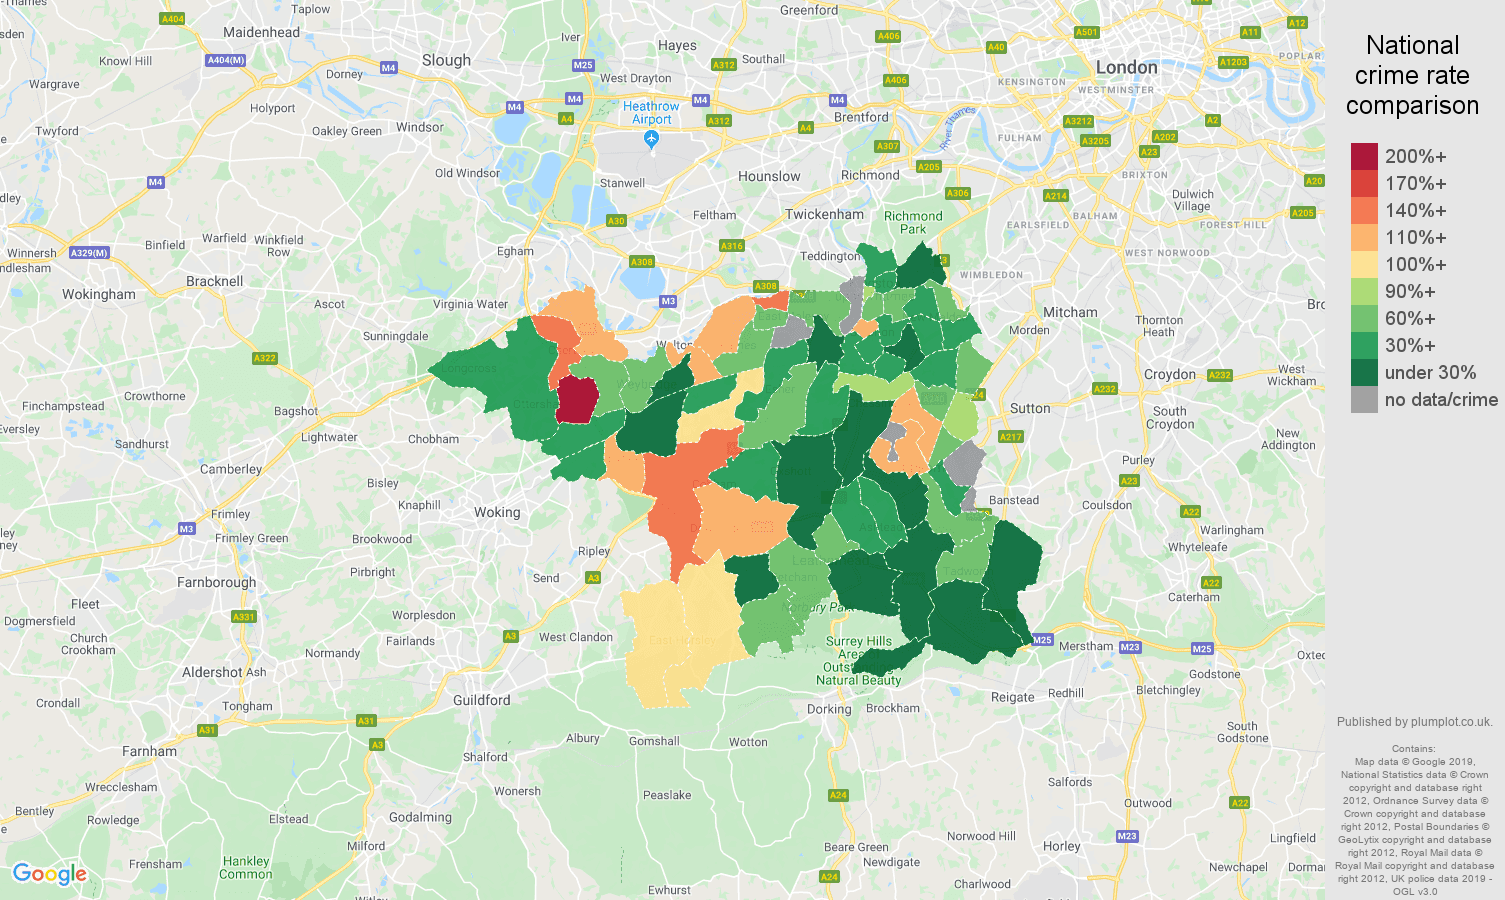1505x900 pixels.
Task: Click the 110%+ light orange legend swatch
Action: click(1364, 238)
